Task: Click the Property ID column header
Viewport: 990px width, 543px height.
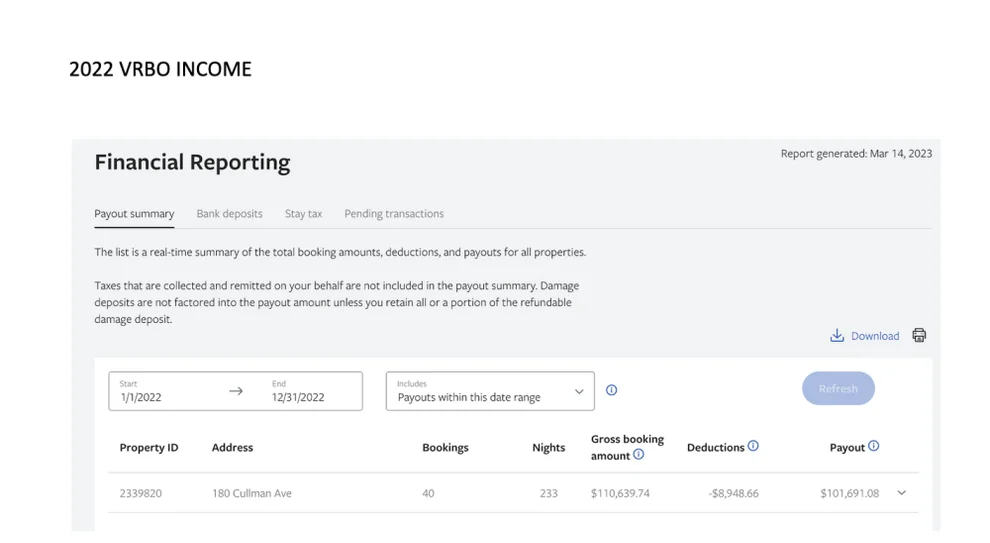Action: tap(149, 448)
